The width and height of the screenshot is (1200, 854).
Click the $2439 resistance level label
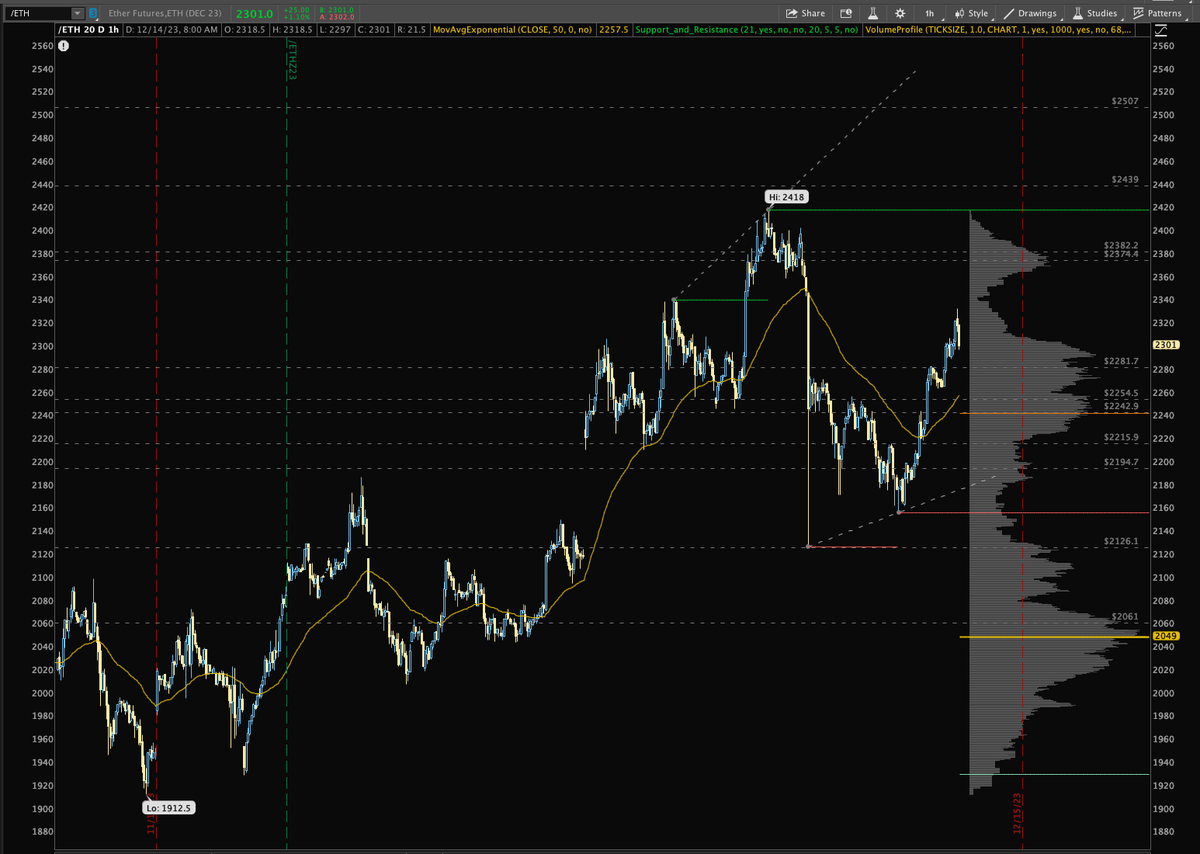click(x=1125, y=179)
